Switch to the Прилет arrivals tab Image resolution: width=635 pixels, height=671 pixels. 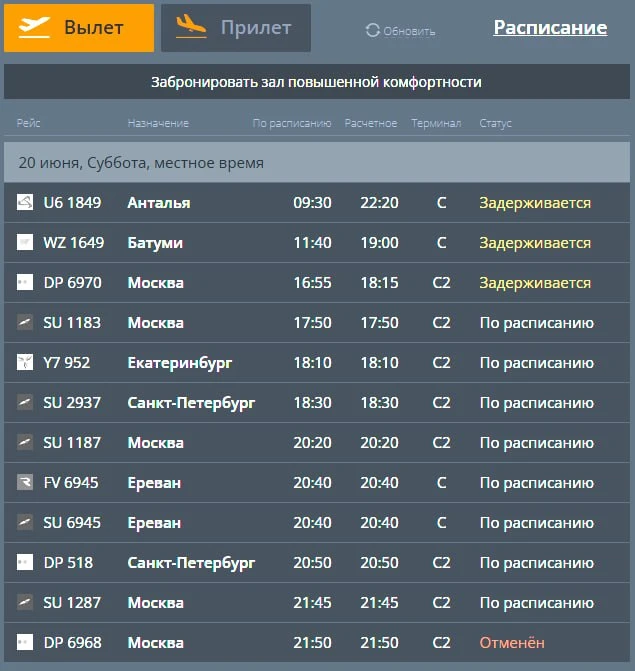(x=236, y=28)
